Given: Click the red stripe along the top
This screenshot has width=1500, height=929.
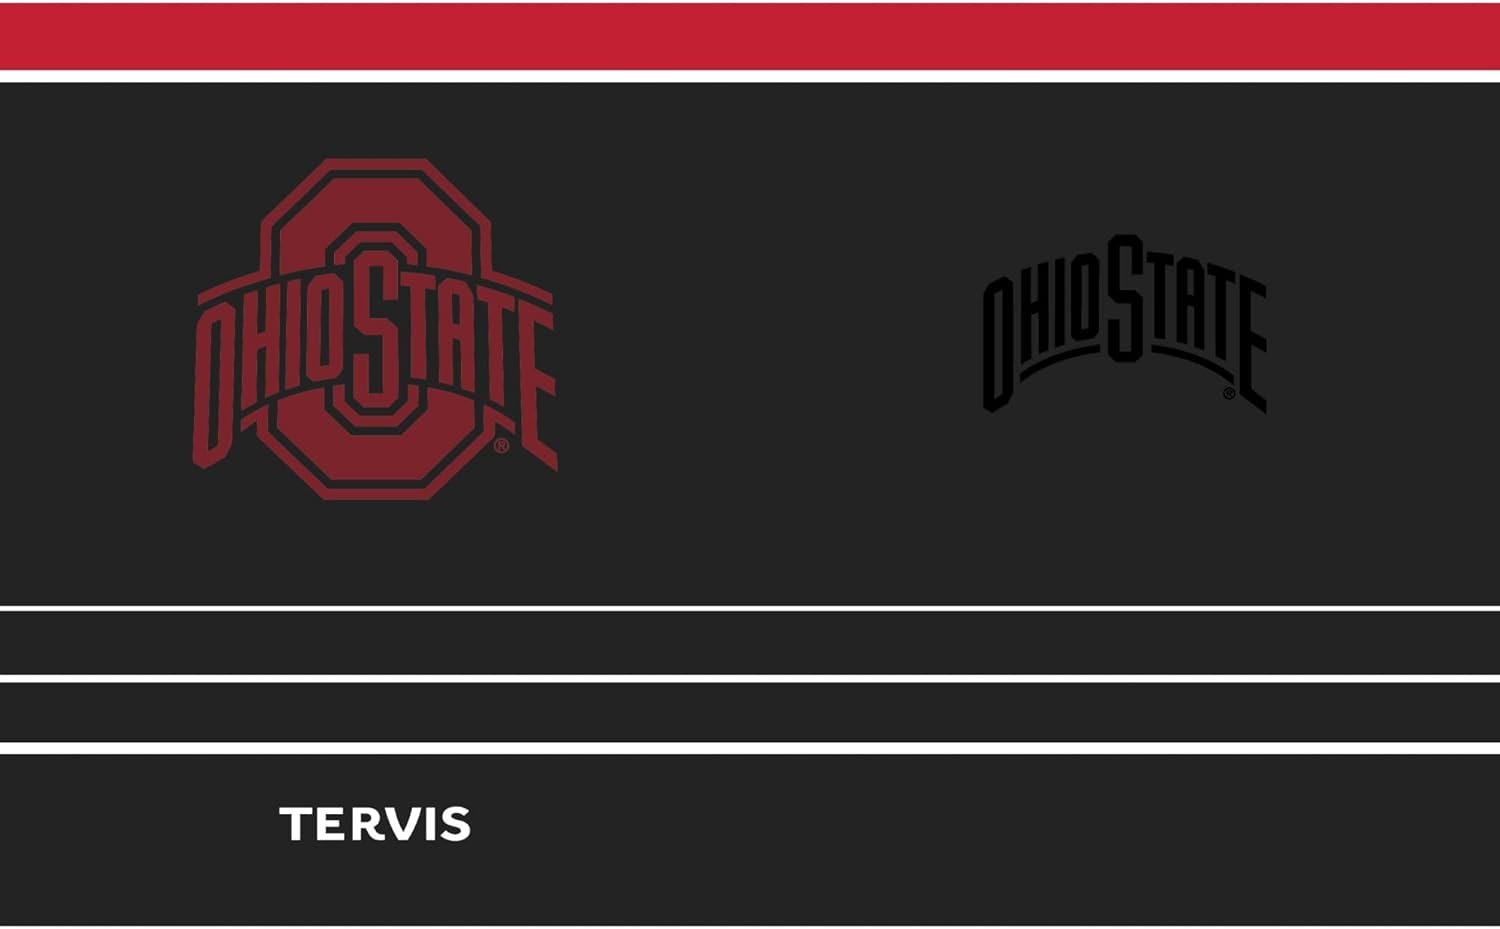Looking at the screenshot, I should tap(750, 36).
